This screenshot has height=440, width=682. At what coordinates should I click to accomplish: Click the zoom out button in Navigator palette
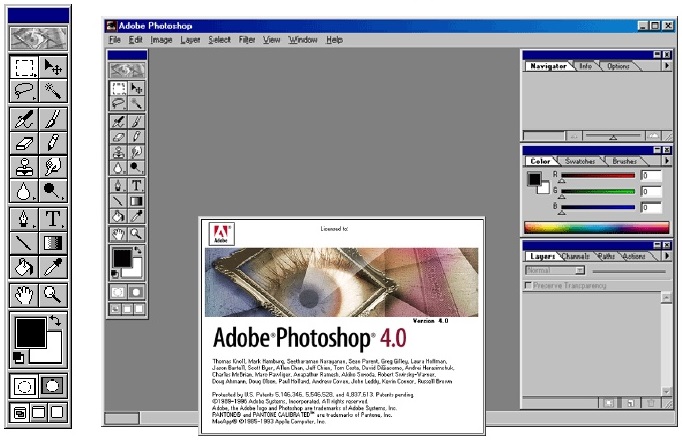coord(574,137)
